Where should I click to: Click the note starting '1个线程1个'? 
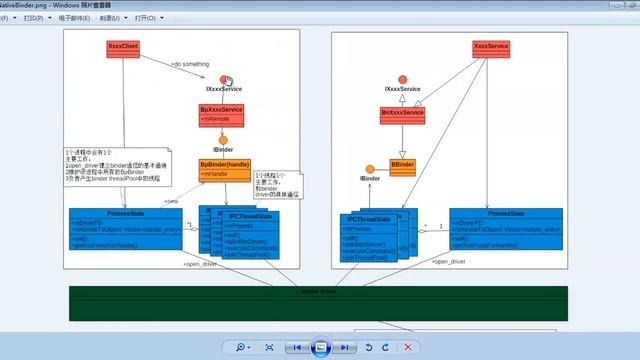(x=278, y=185)
